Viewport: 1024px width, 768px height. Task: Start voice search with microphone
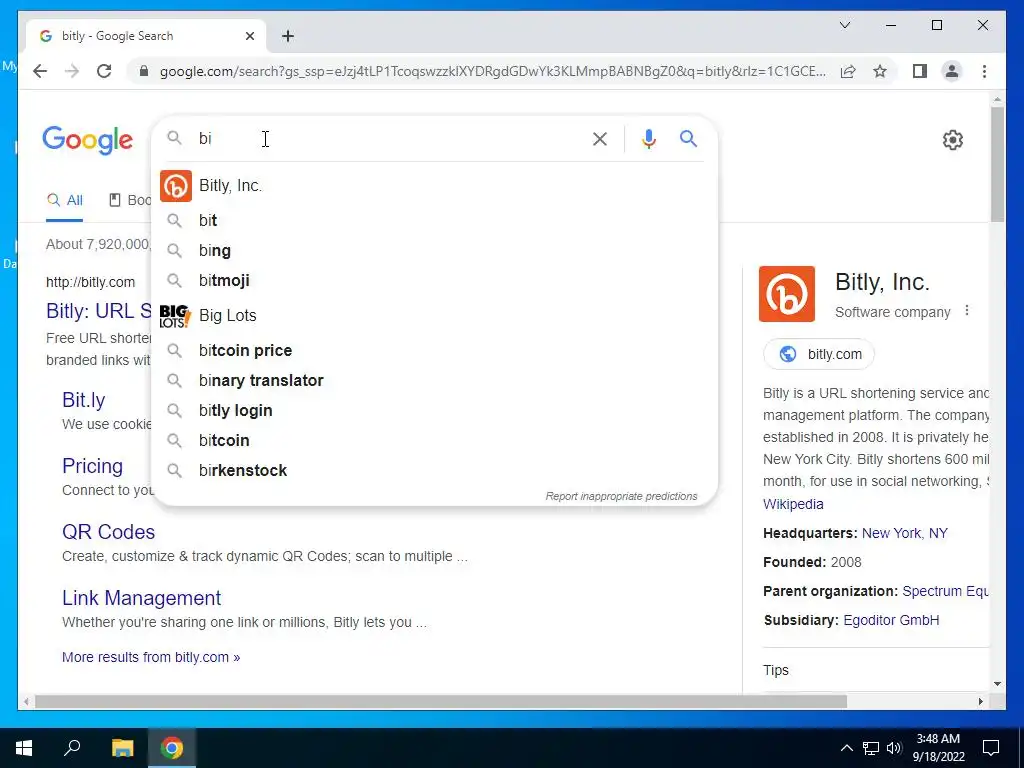coord(648,139)
